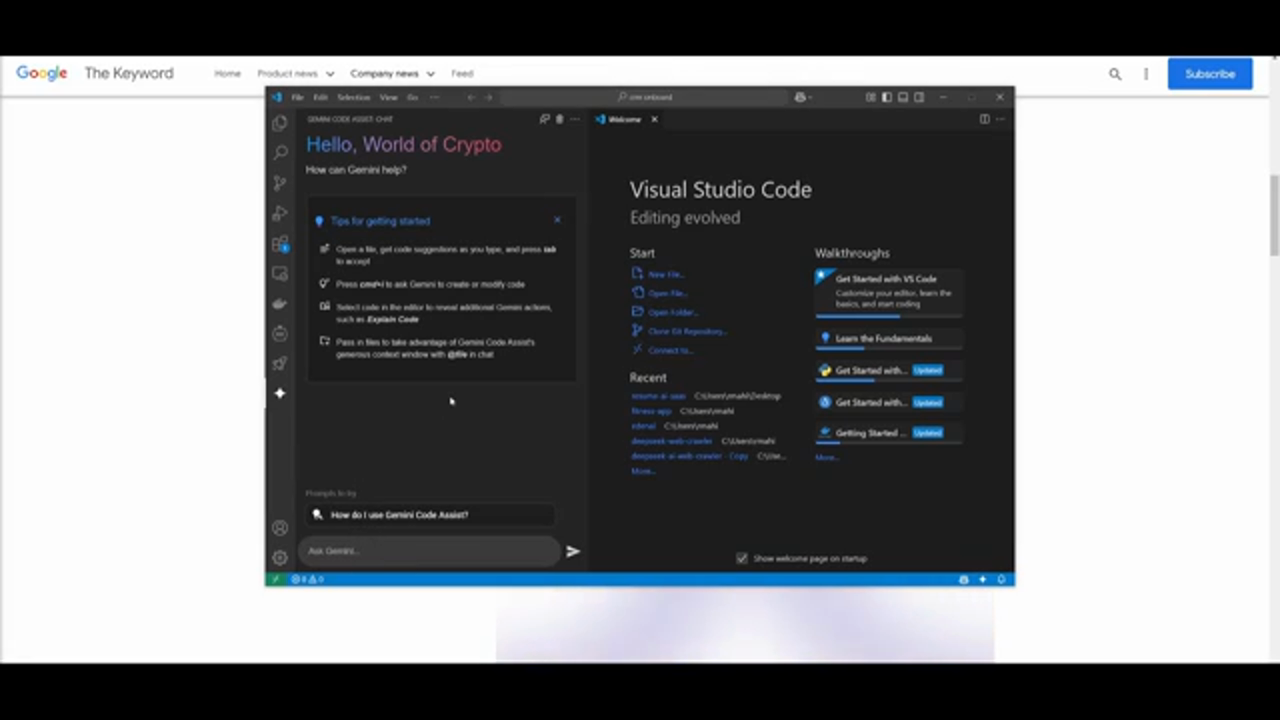The height and width of the screenshot is (720, 1280).
Task: Open the View menu in VS Code
Action: pyautogui.click(x=388, y=97)
